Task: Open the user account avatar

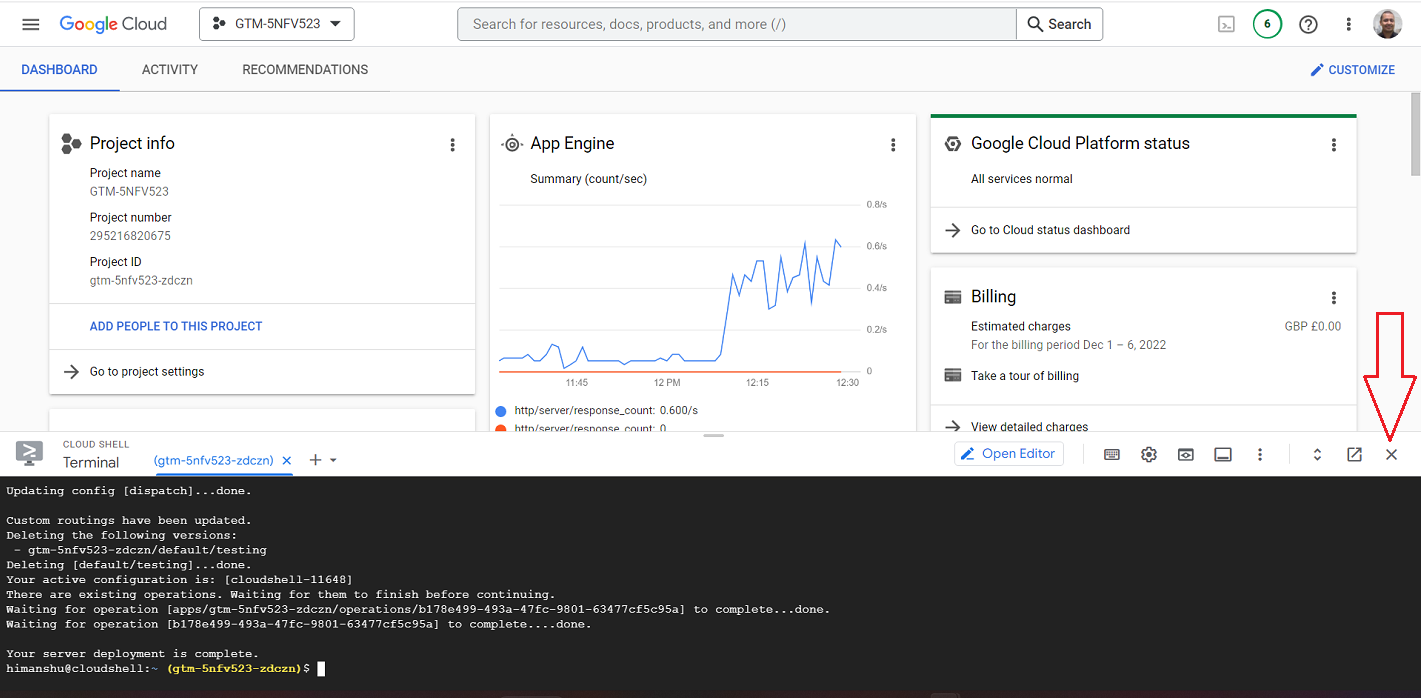Action: pos(1388,24)
